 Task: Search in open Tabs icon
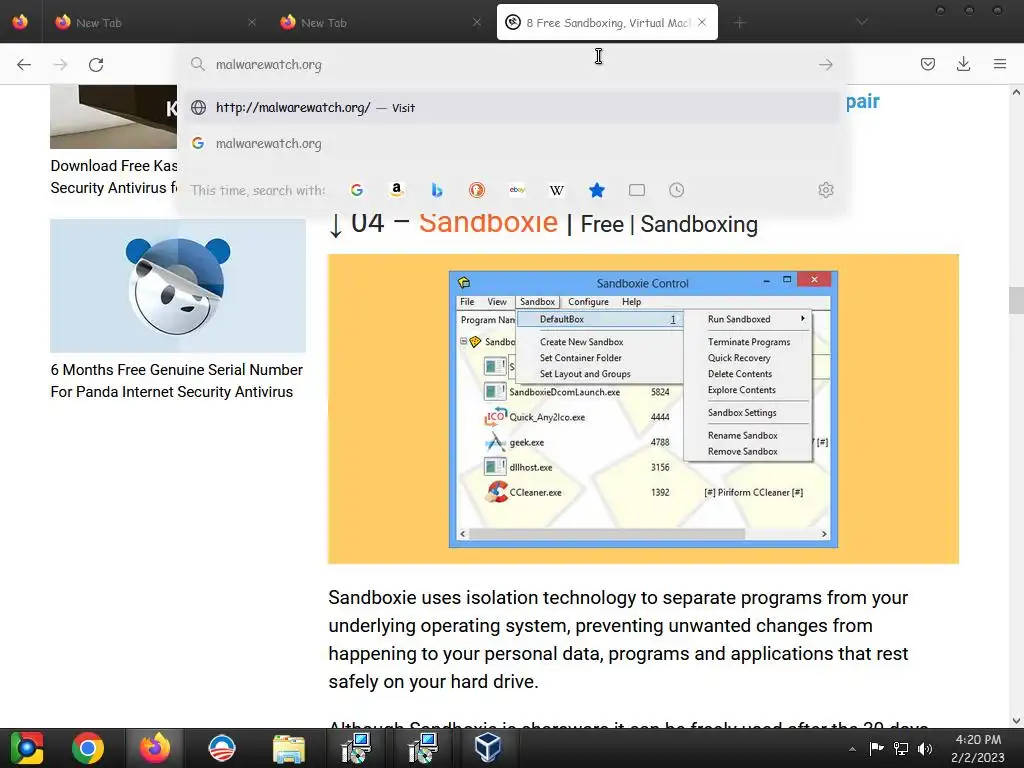coord(637,190)
